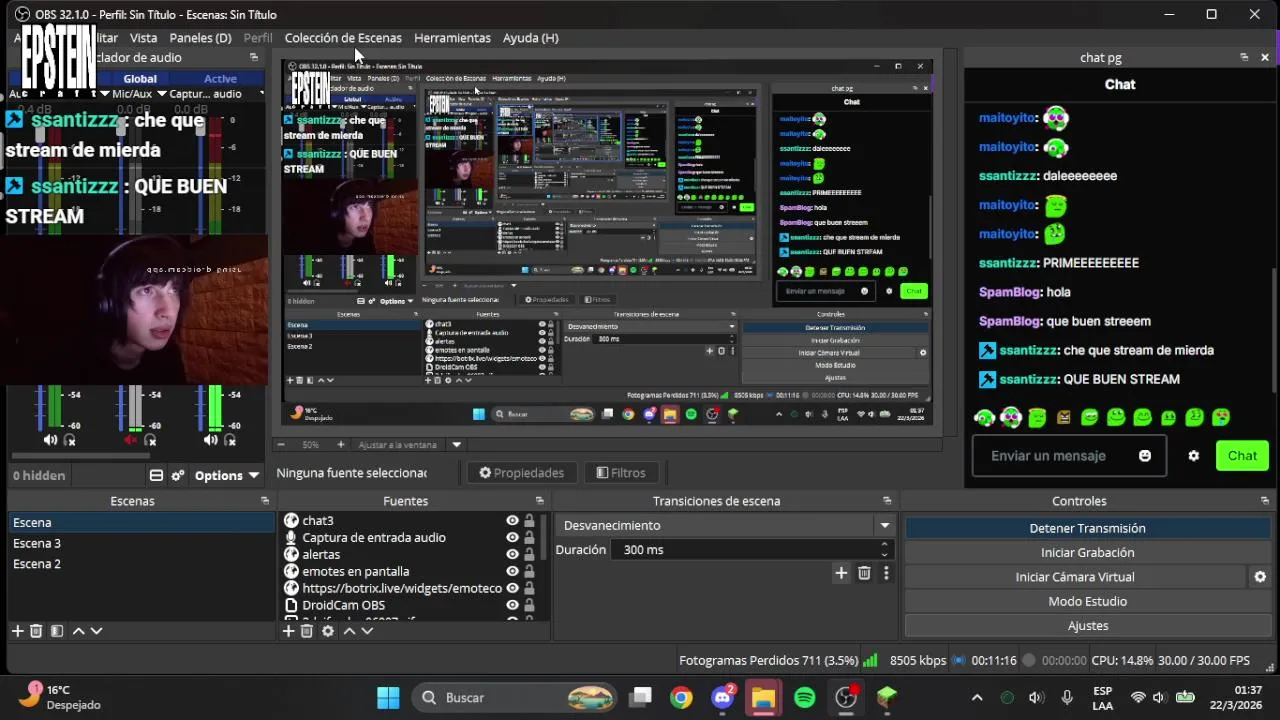Toggle visibility of emotes en pantalla source
1280x720 pixels.
point(512,572)
